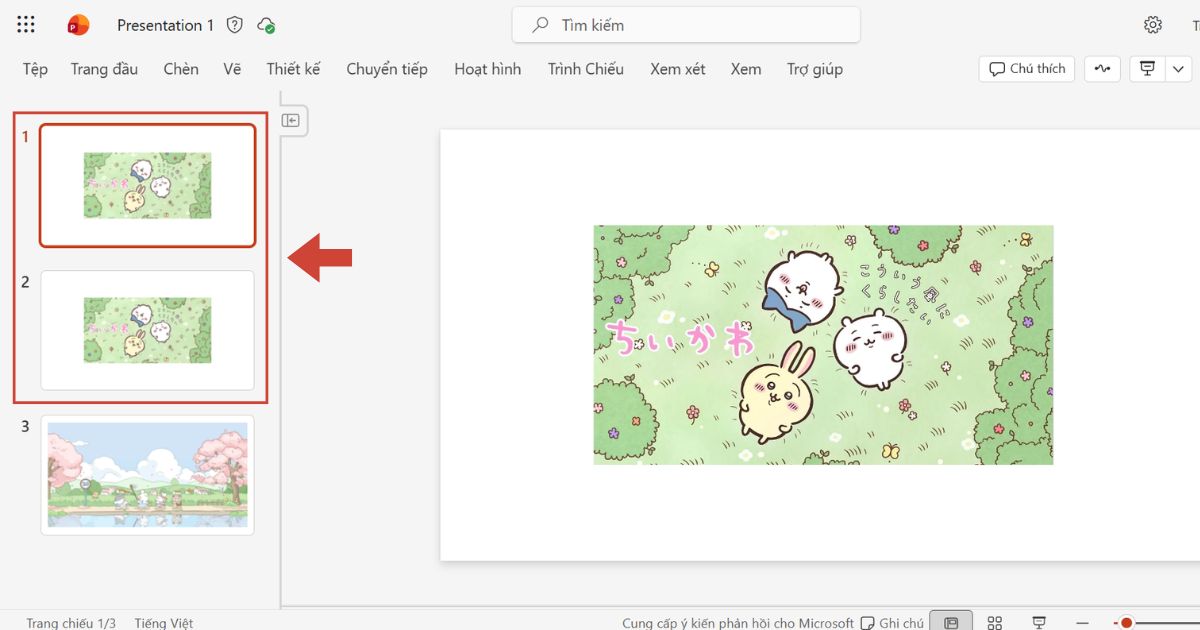
Task: Start slide show from status bar icon
Action: pos(1039,622)
